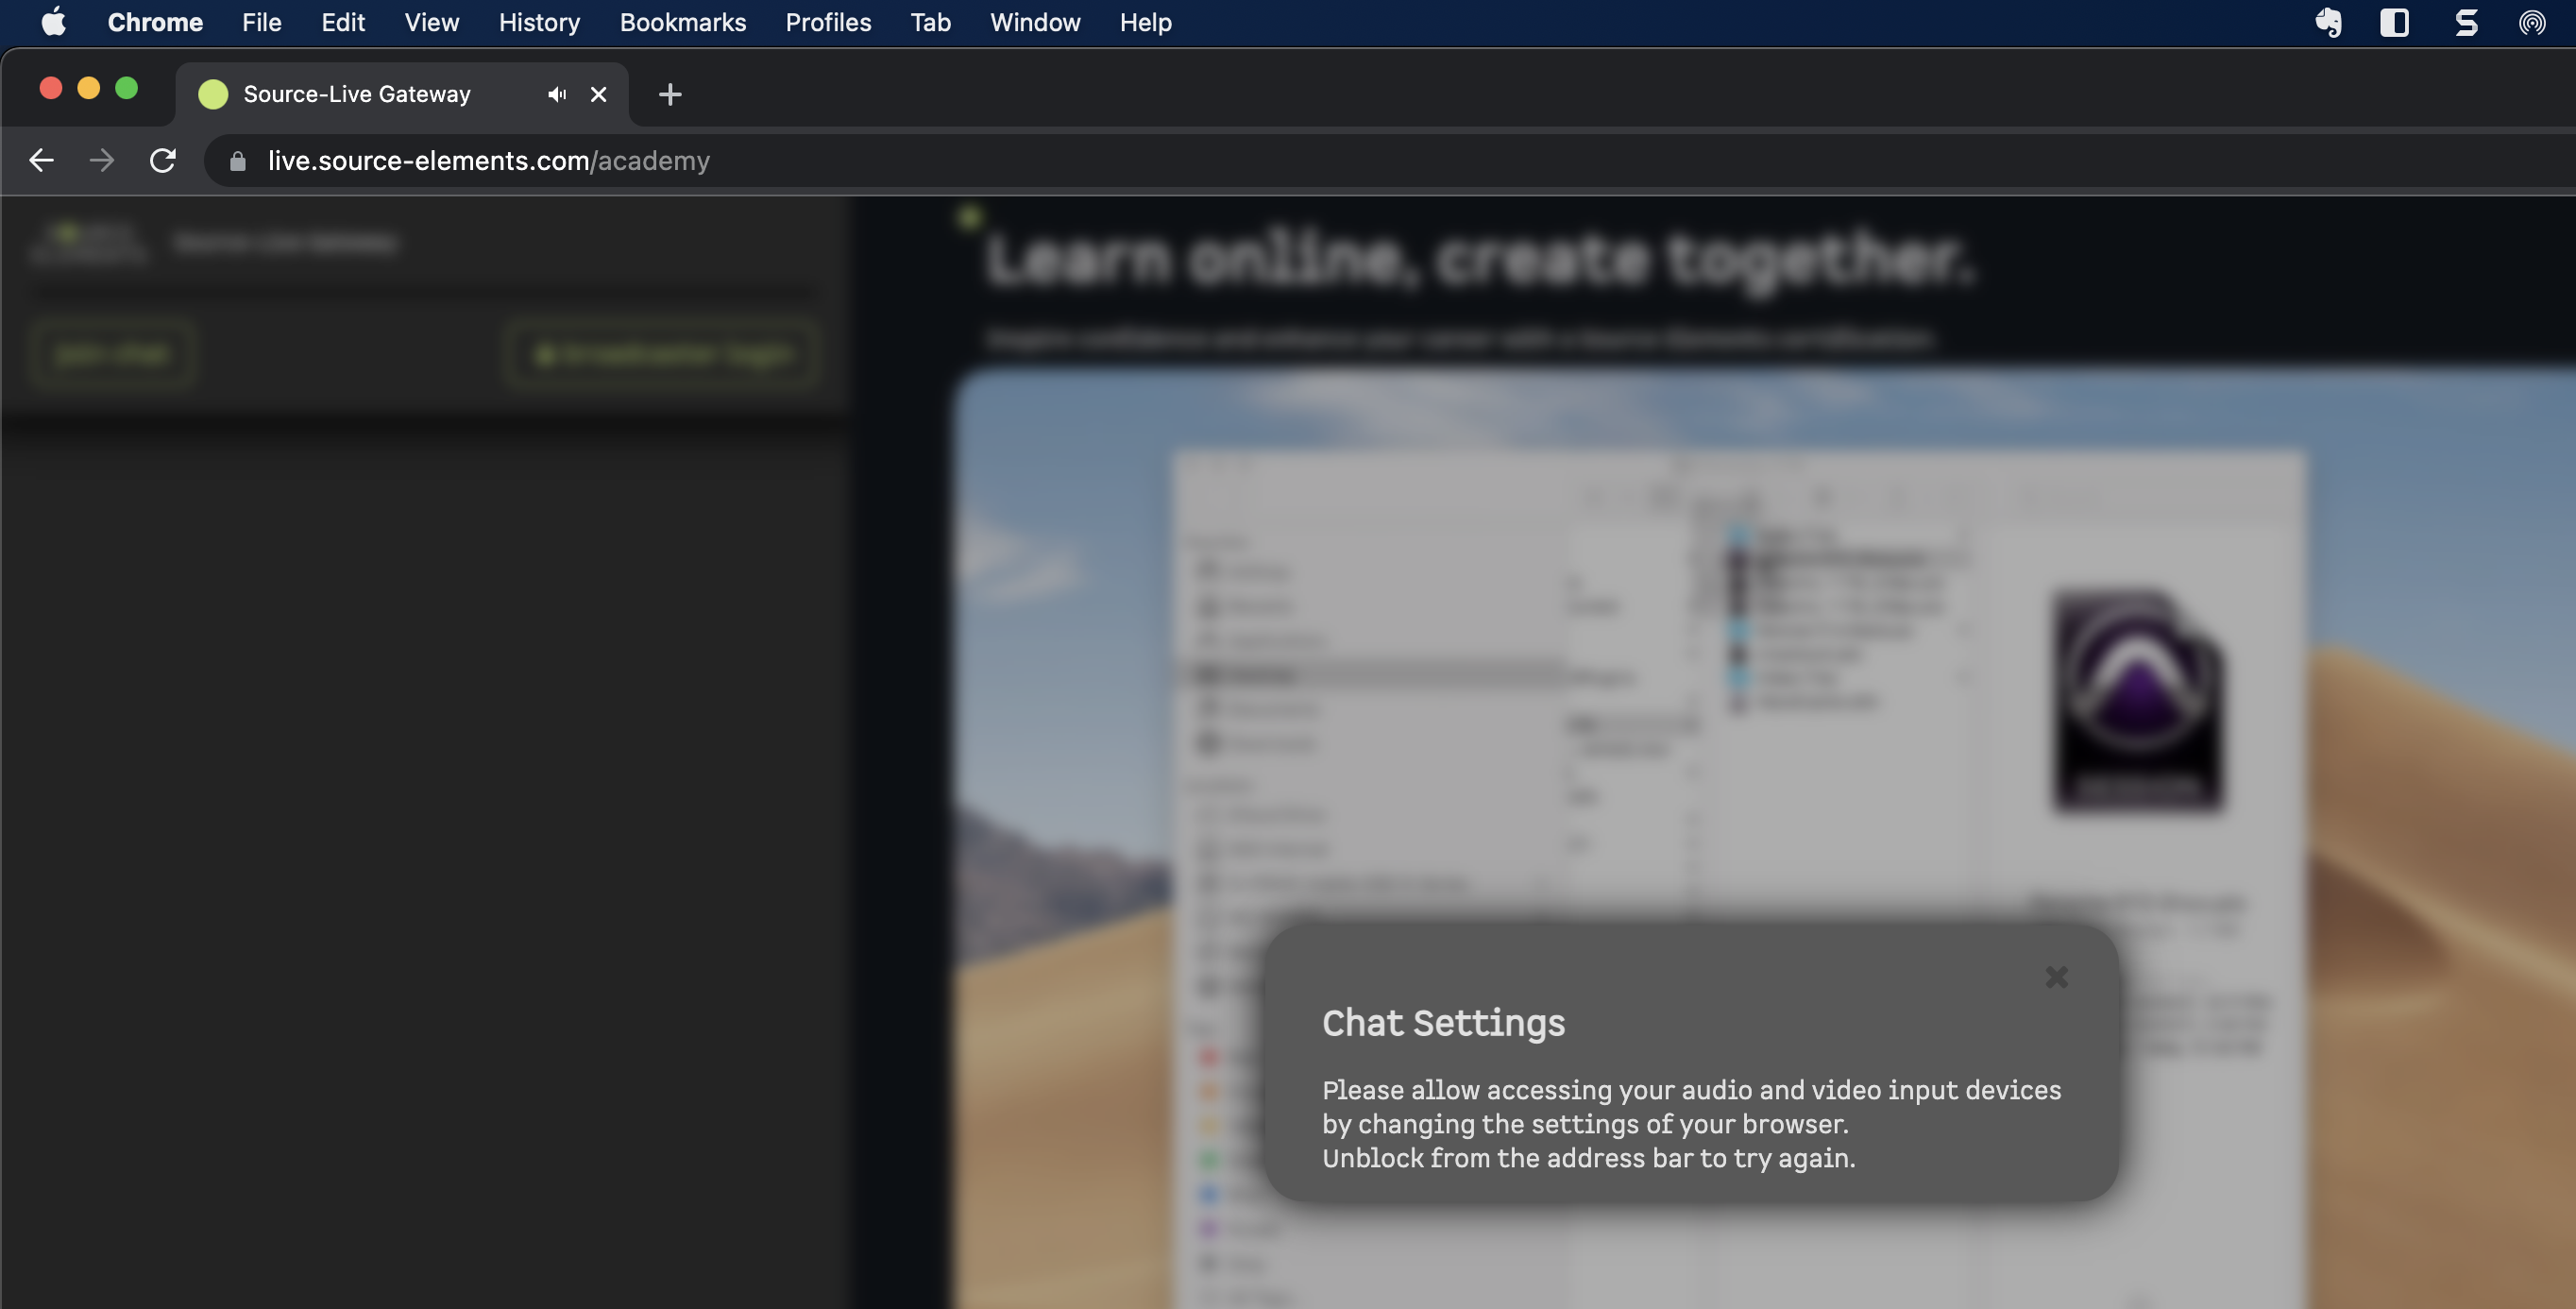Open the Profiles menu
Viewport: 2576px width, 1309px height.
click(828, 22)
